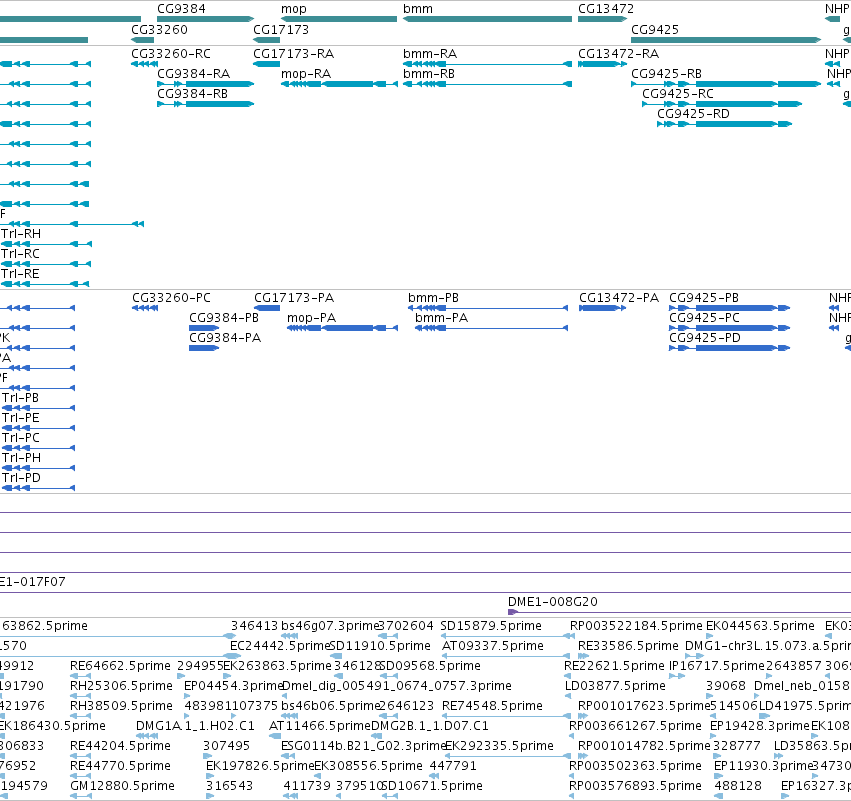
Task: Click EST RE44770.5prime
Action: (x=120, y=766)
